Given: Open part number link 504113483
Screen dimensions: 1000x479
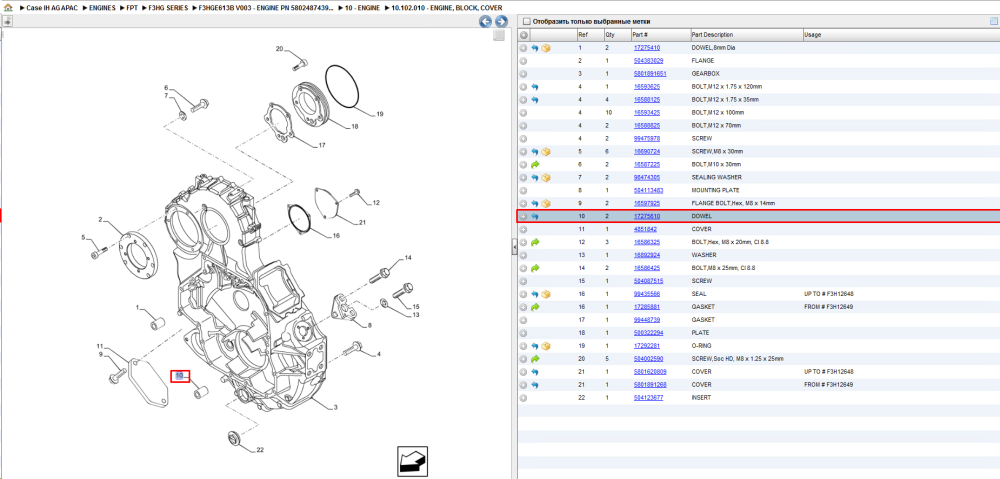Looking at the screenshot, I should click(x=648, y=190).
